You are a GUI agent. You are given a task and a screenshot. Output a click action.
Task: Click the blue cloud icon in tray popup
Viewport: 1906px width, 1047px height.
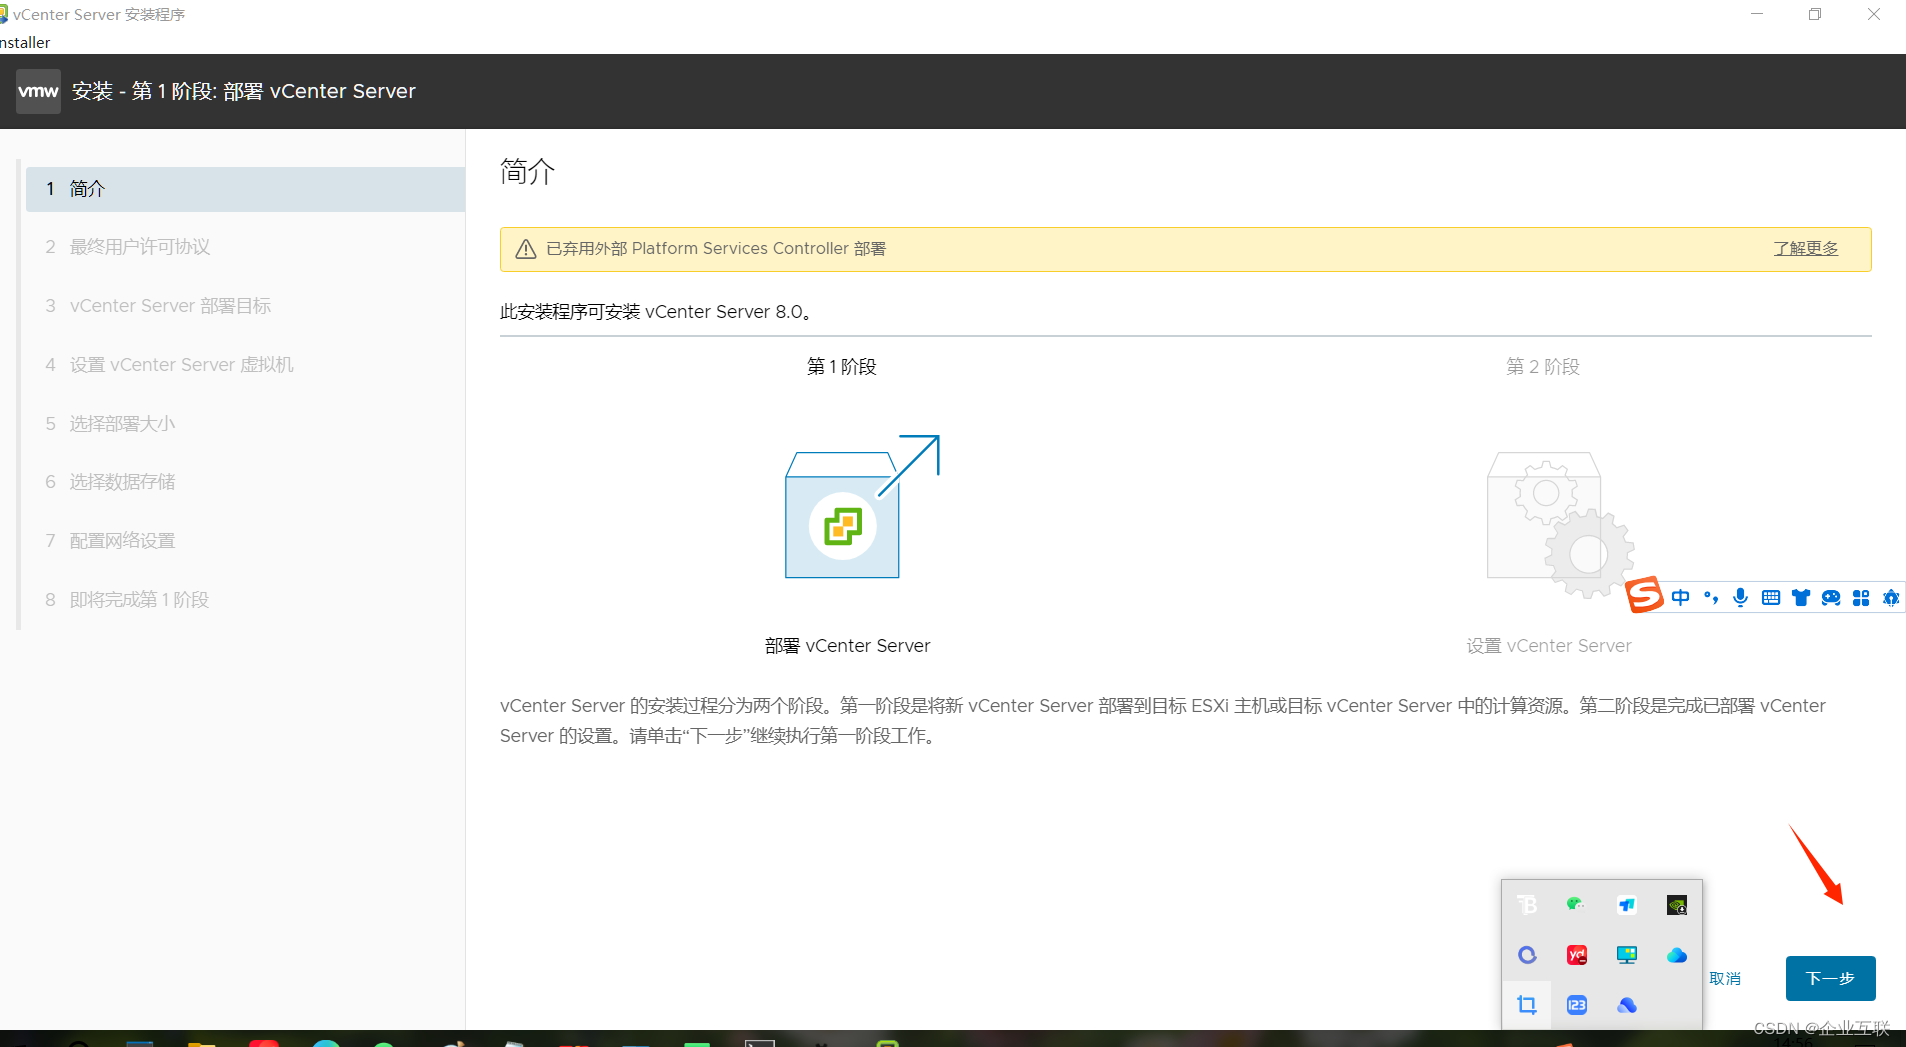click(1677, 955)
